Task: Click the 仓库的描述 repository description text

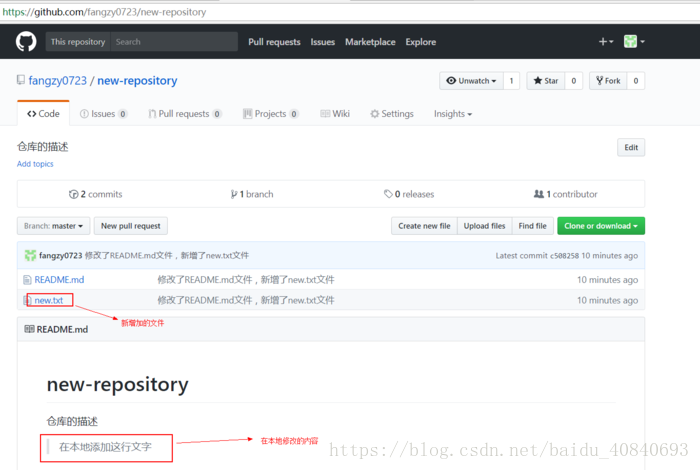Action: click(x=42, y=147)
